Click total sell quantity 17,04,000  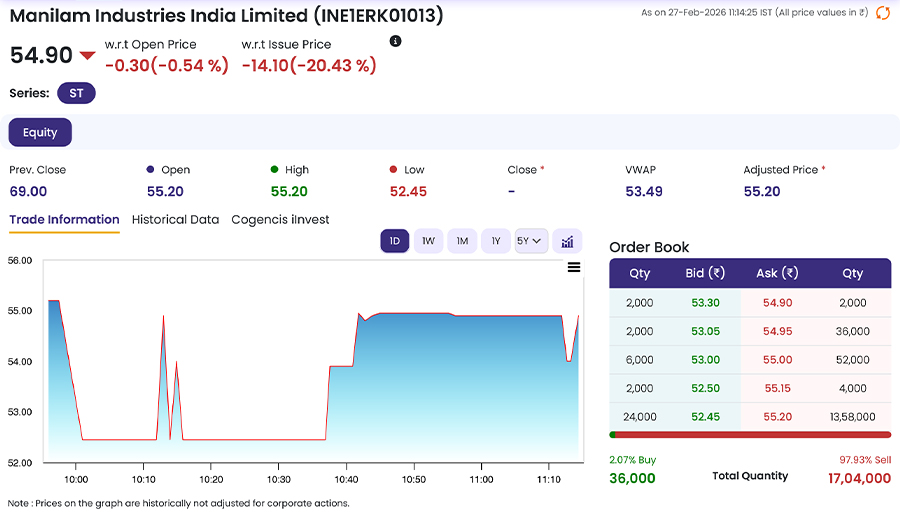pos(859,478)
